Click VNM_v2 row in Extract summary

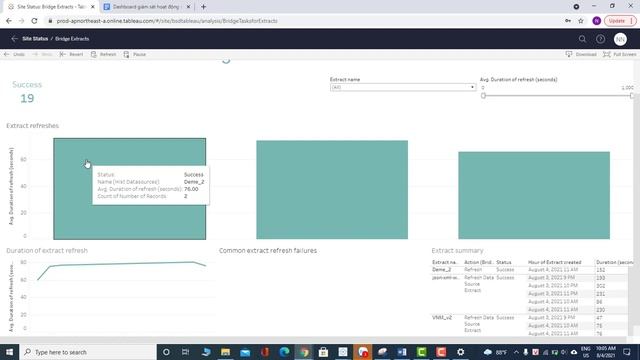pos(529,325)
